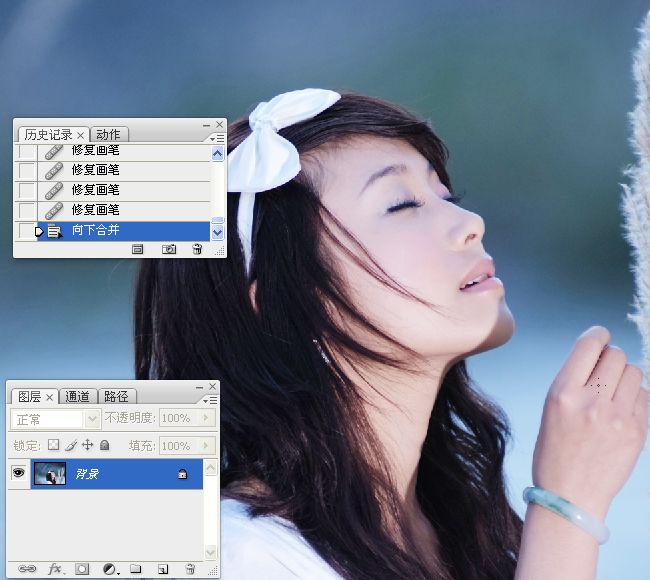This screenshot has height=580, width=650.
Task: Hide the 背景 layer with eye icon
Action: [x=19, y=474]
